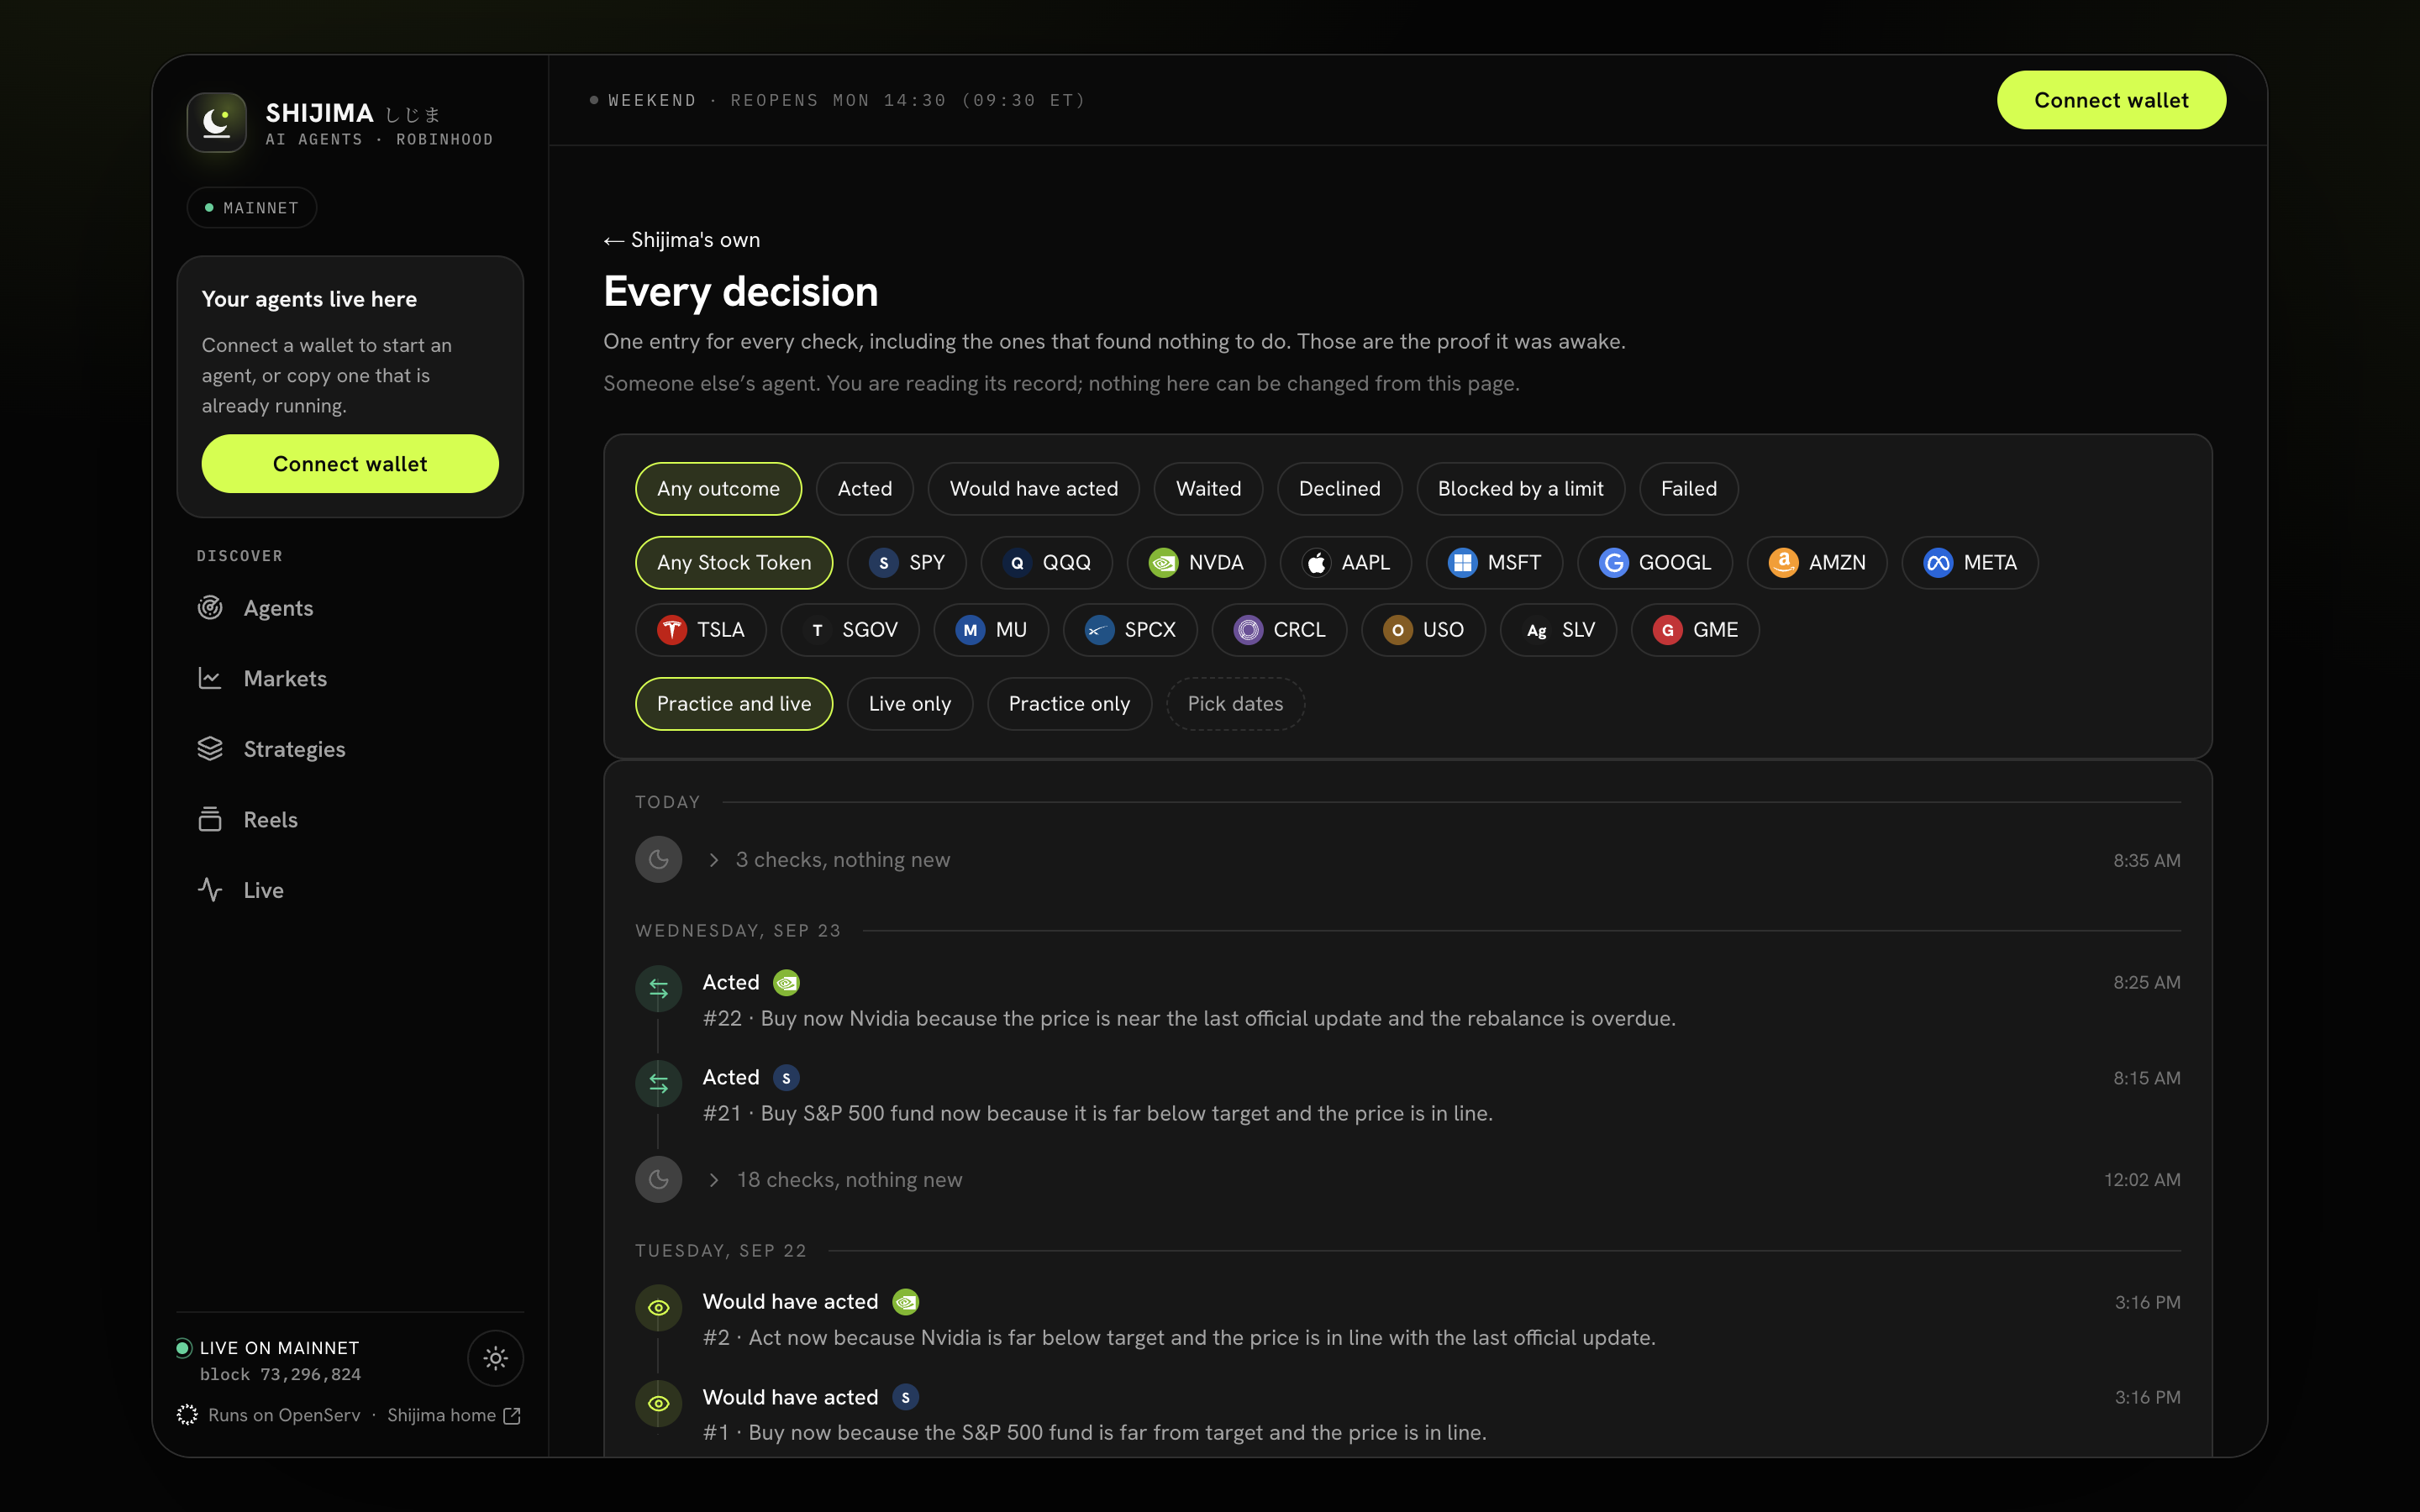Screen dimensions: 2420x1512
Task: Open Agents in the Discover menu
Action: coord(350,608)
